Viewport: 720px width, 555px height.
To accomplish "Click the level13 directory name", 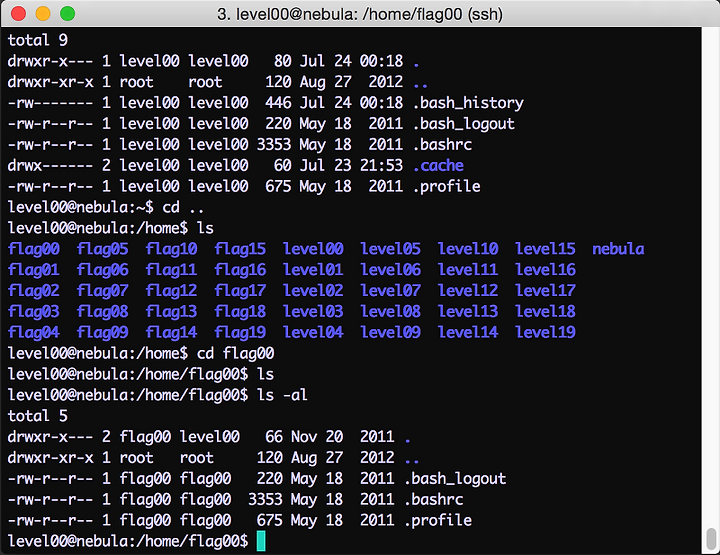I will point(468,311).
